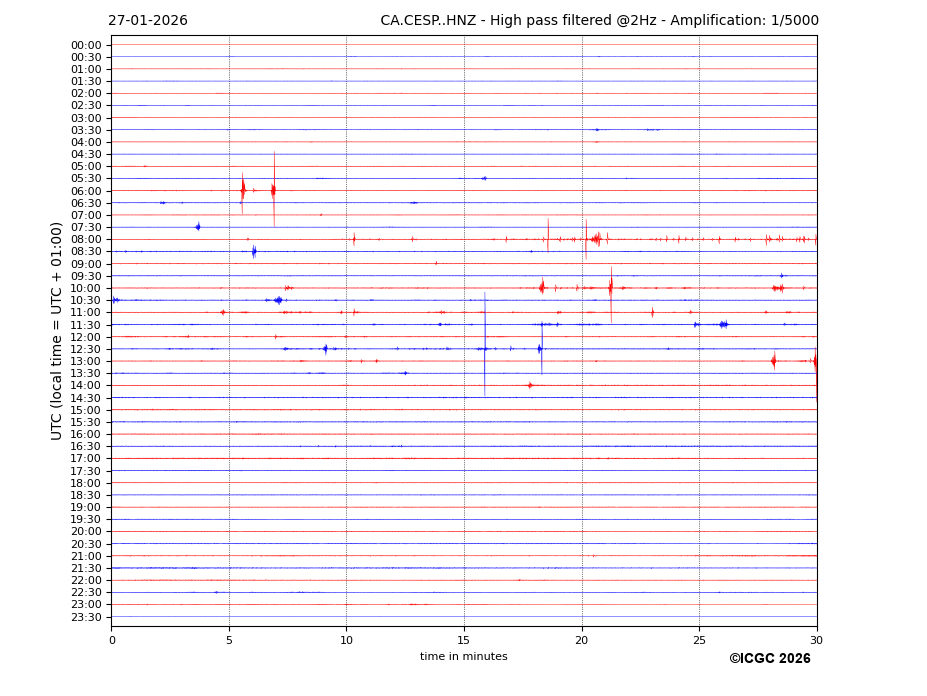This screenshot has height=696, width=927.
Task: Click the 0 tick on the minutes axis
Action: [x=112, y=640]
